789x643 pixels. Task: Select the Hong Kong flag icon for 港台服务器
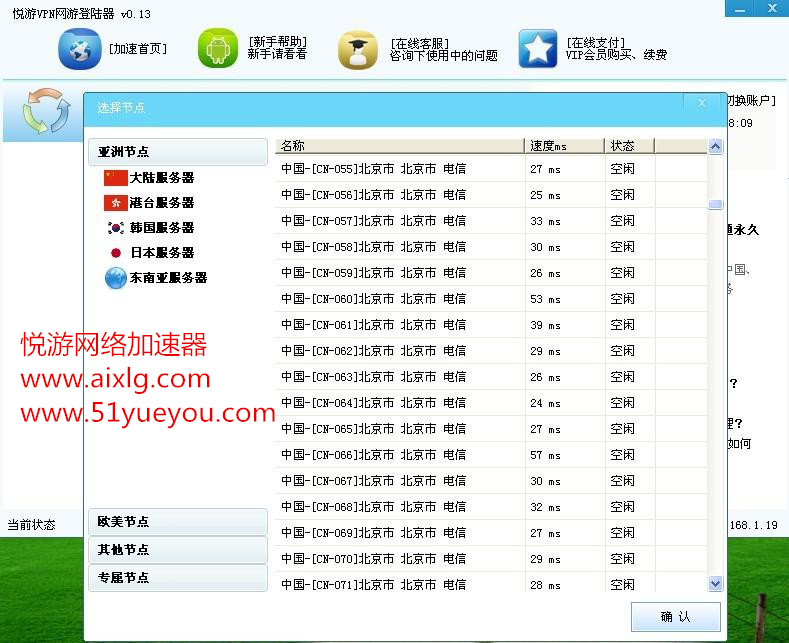tap(116, 203)
